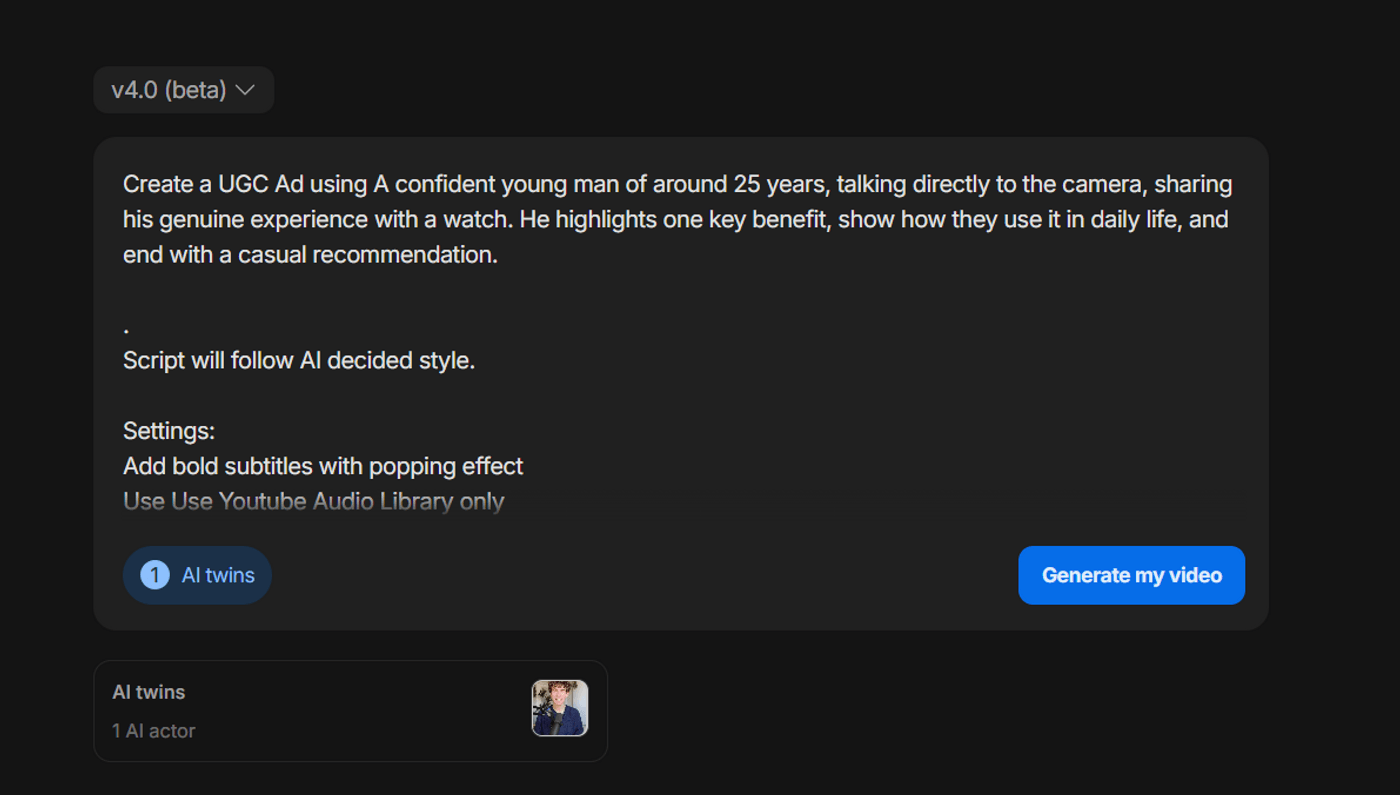Image resolution: width=1400 pixels, height=795 pixels.
Task: Open the v4.0 (beta) version dropdown
Action: (x=183, y=89)
